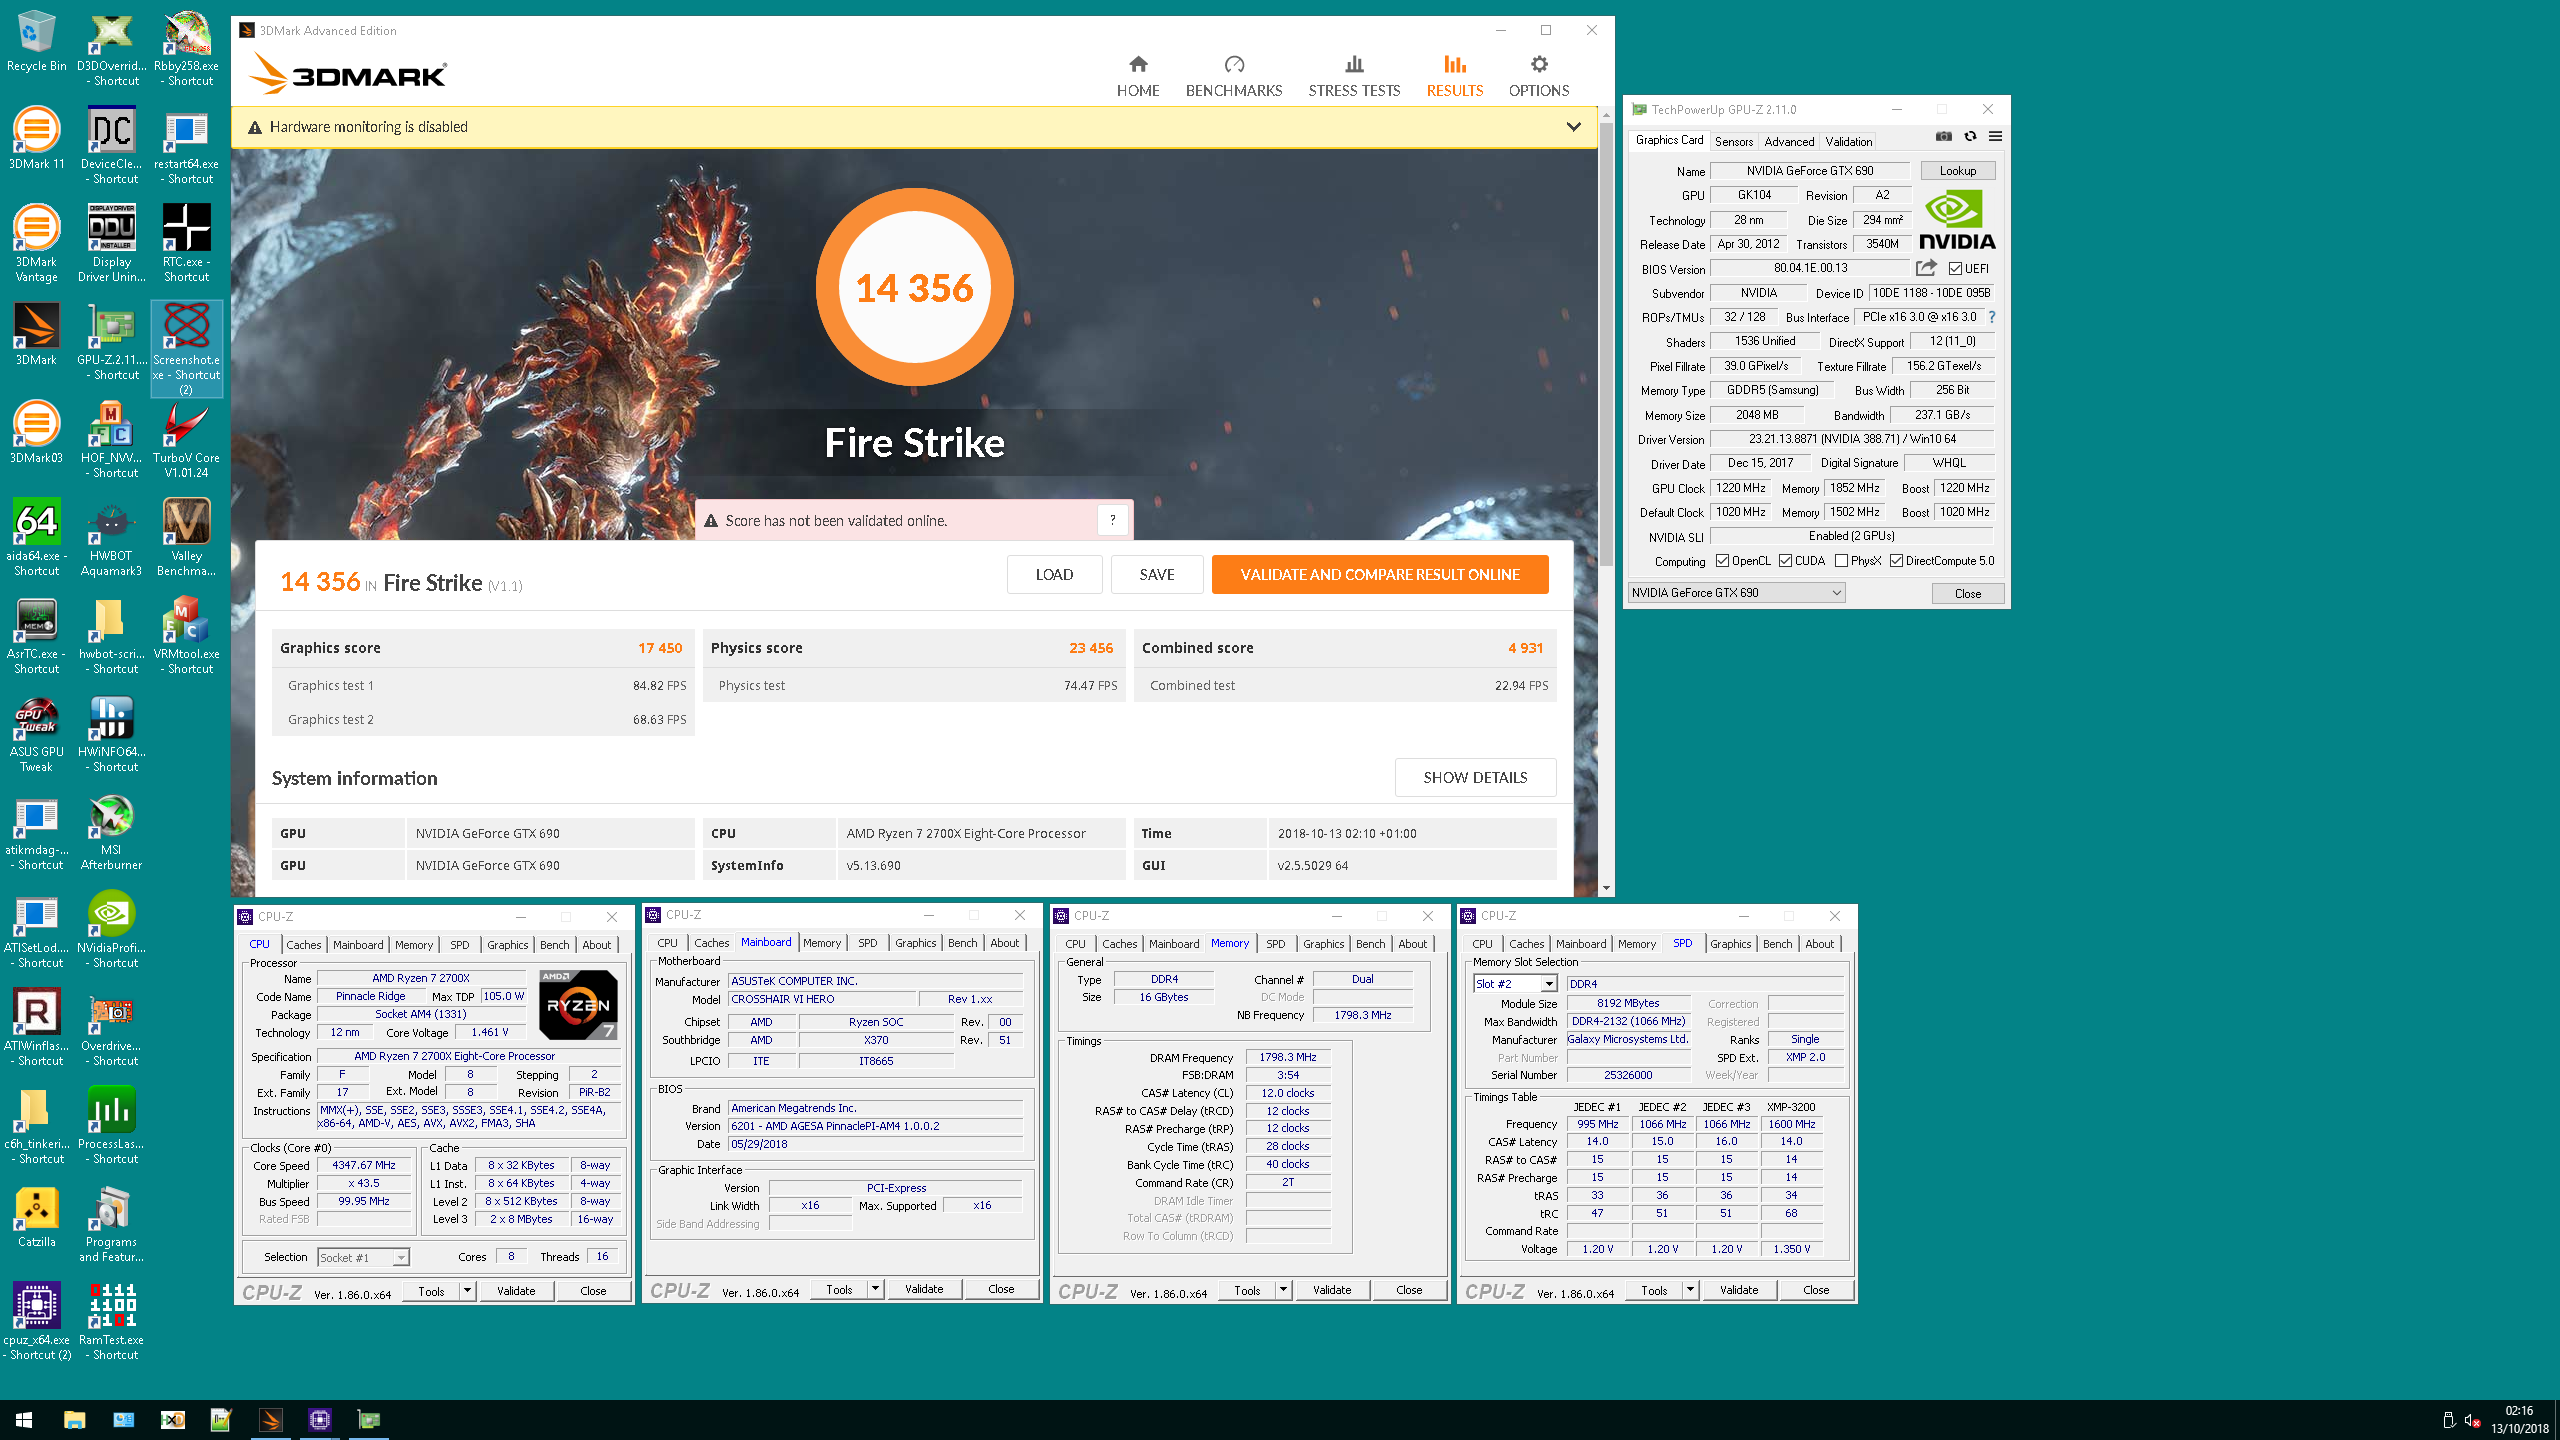The width and height of the screenshot is (2560, 1440).
Task: Click the Windows Start button
Action: pos(24,1419)
